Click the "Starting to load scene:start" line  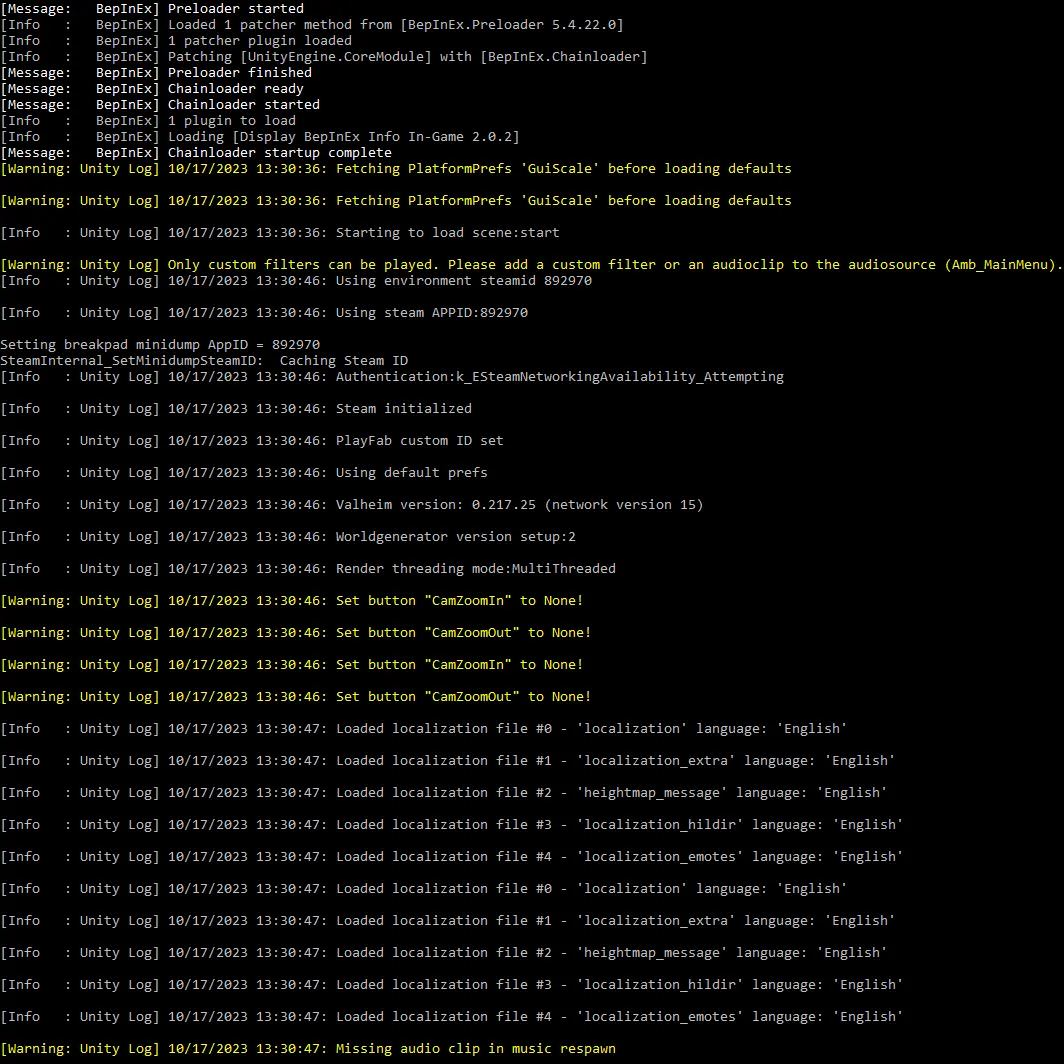280,233
